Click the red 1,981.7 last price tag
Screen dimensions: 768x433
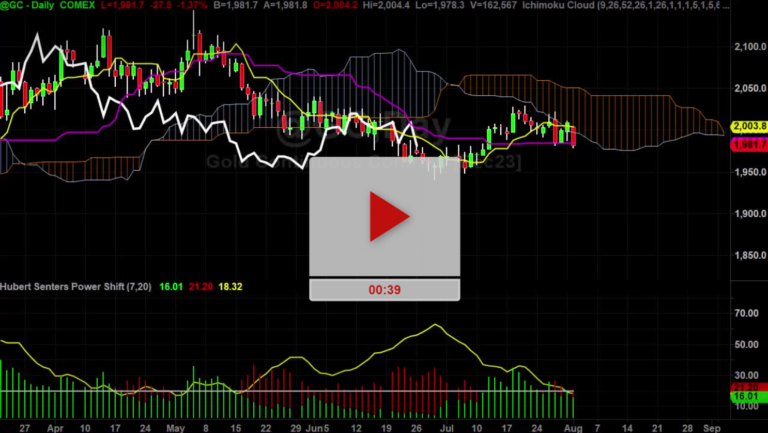pyautogui.click(x=748, y=144)
